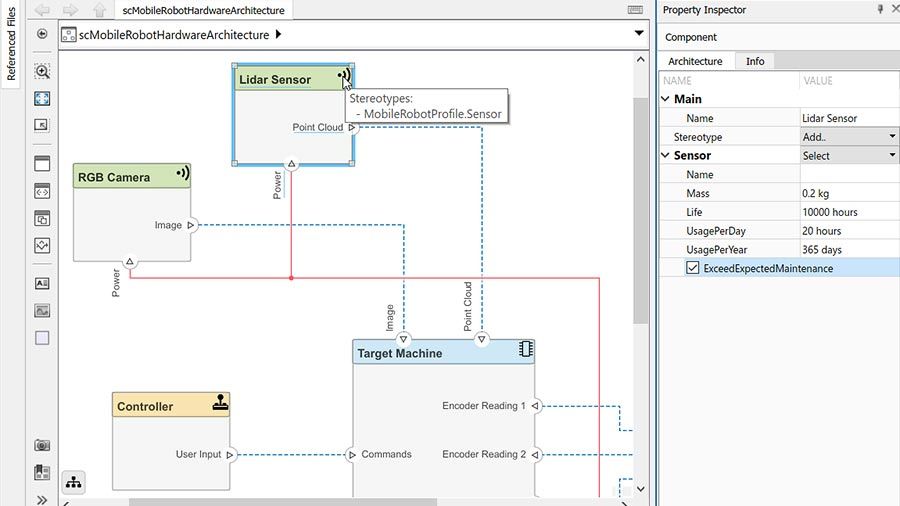This screenshot has height=506, width=900.
Task: Switch to the Info tab
Action: 755,61
